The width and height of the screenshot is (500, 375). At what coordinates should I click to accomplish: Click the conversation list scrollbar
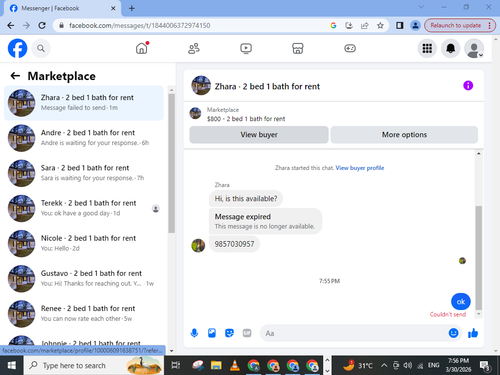(172, 163)
